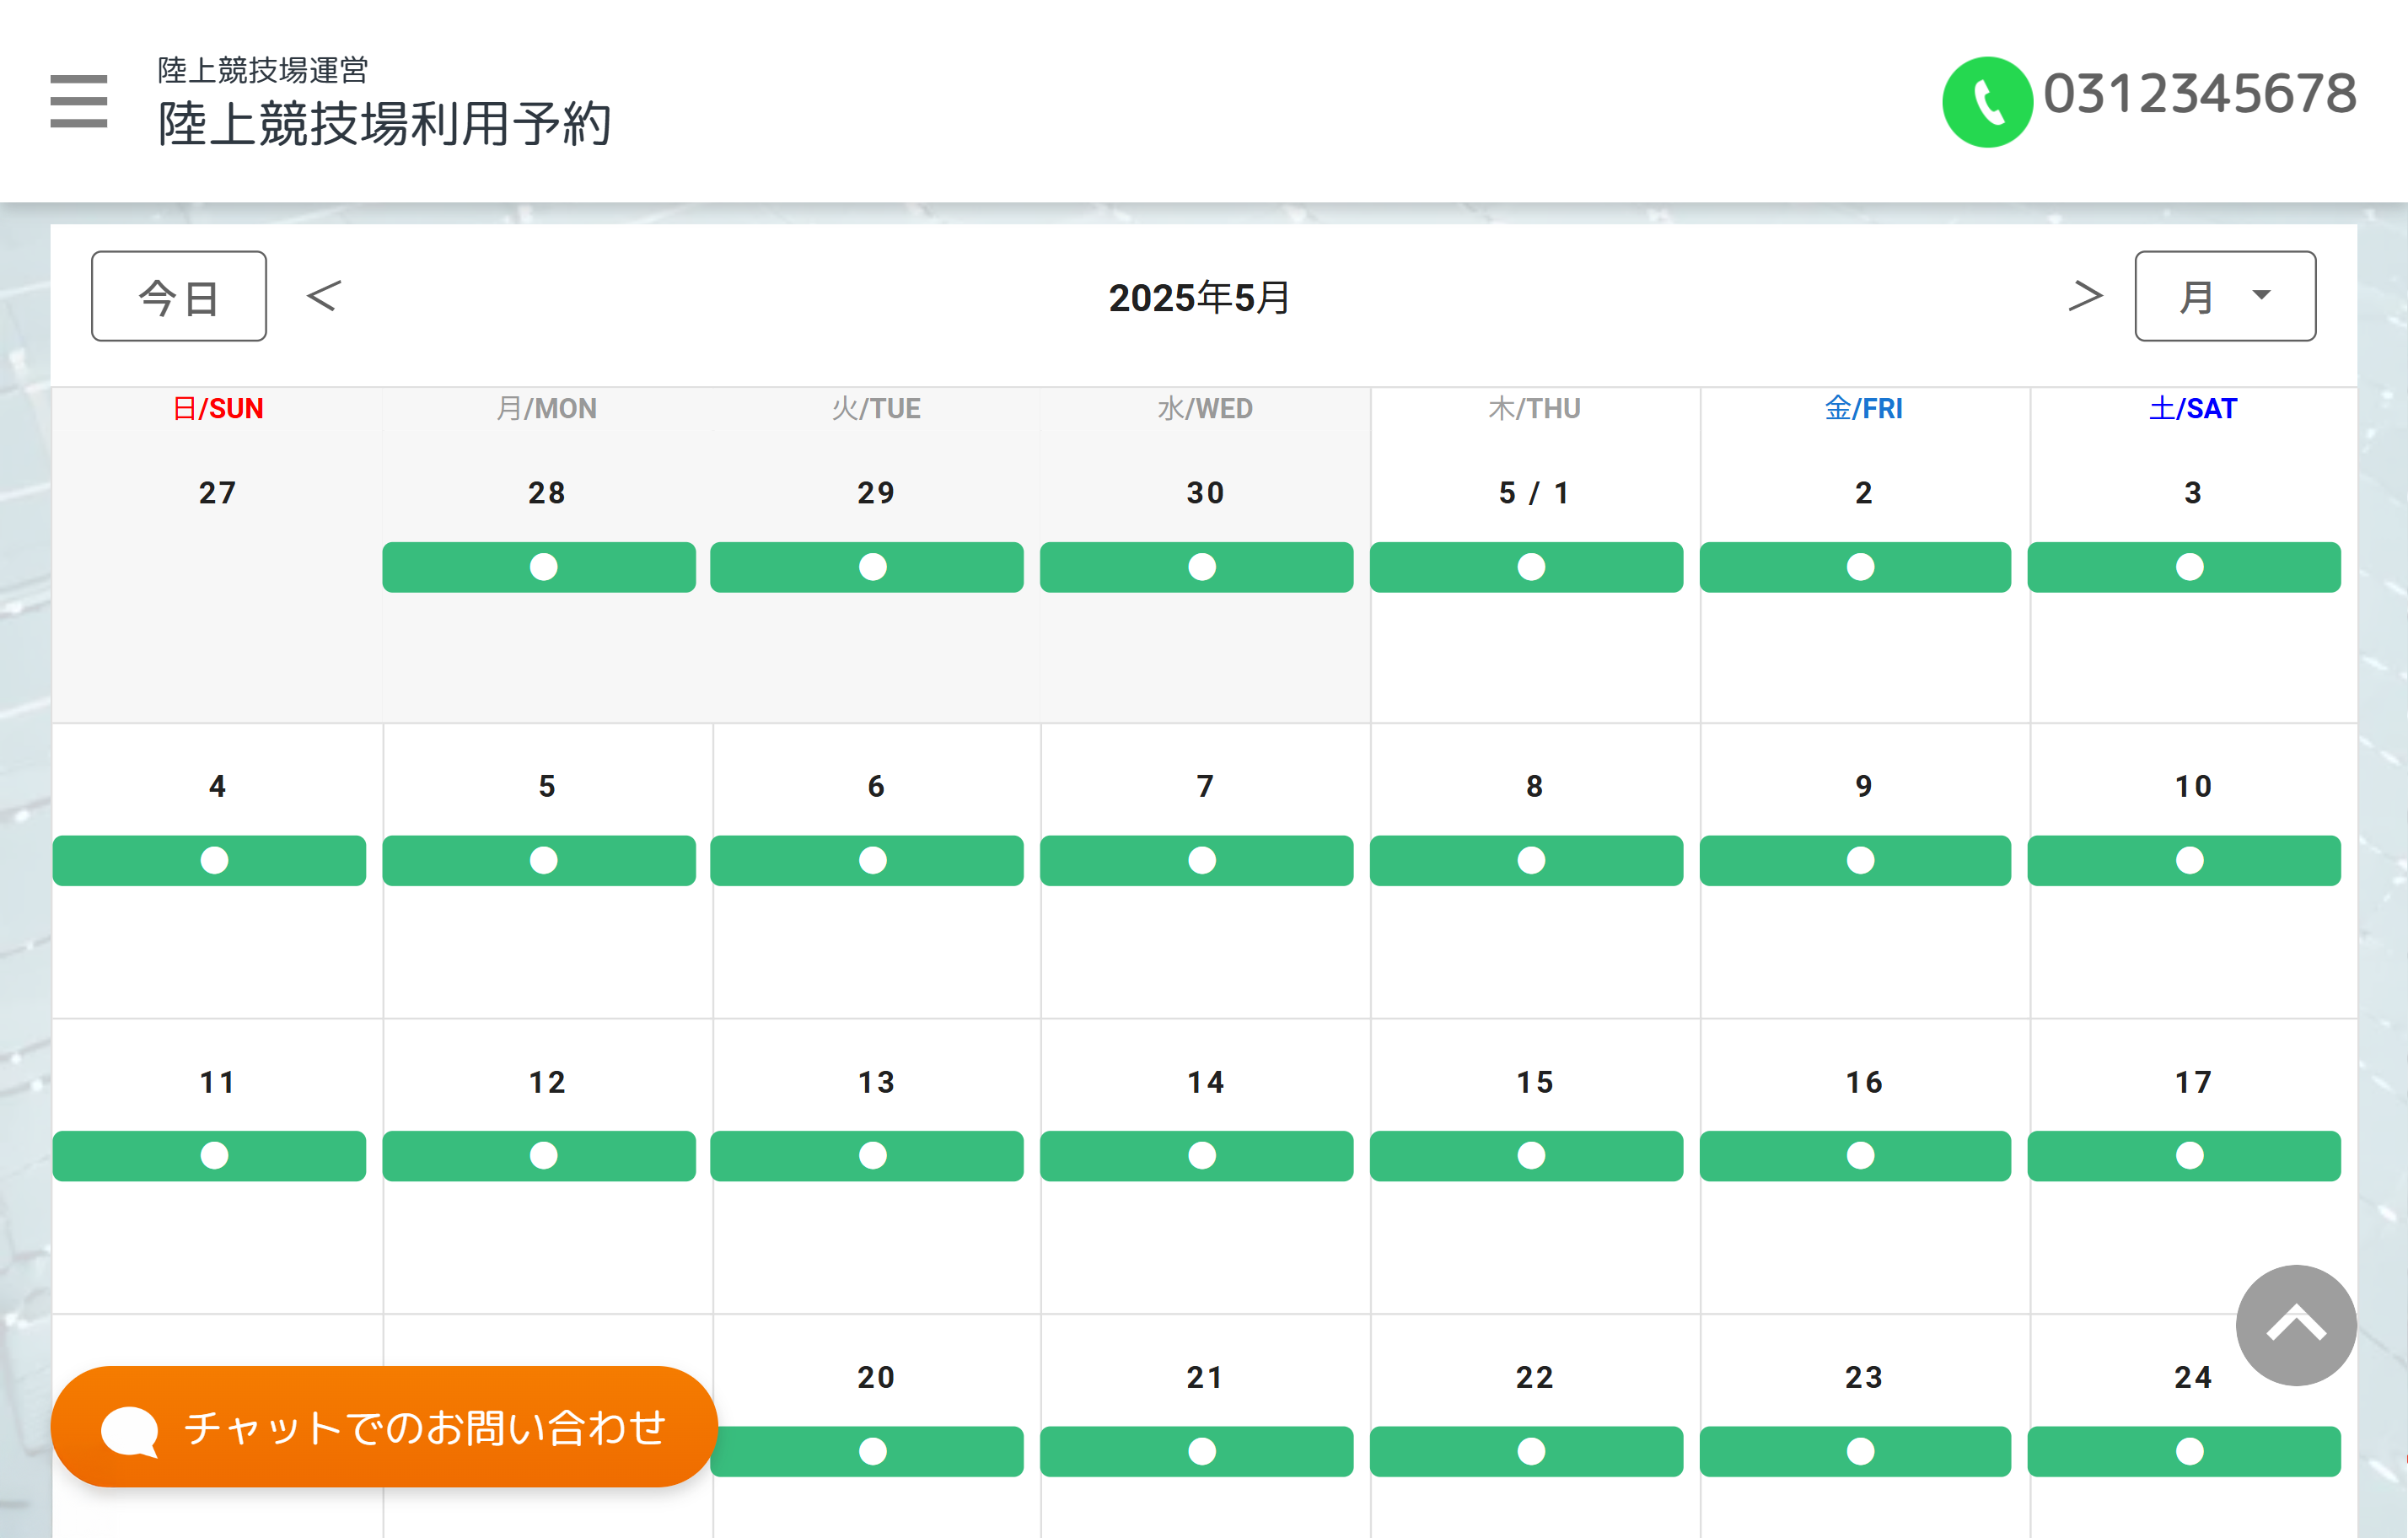Click scroll-to-top arrow button
Image resolution: width=2408 pixels, height=1538 pixels.
2295,1325
